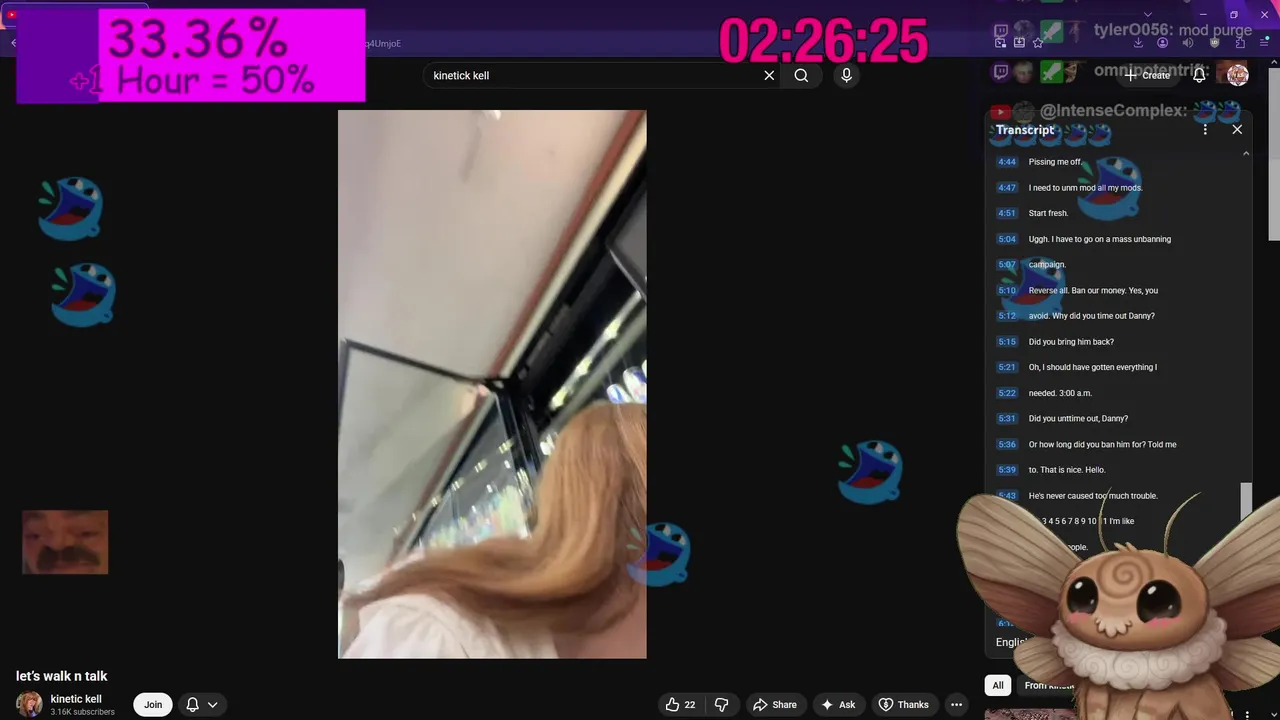1280x720 pixels.
Task: Click the install app icon in address bar
Action: click(x=1019, y=43)
